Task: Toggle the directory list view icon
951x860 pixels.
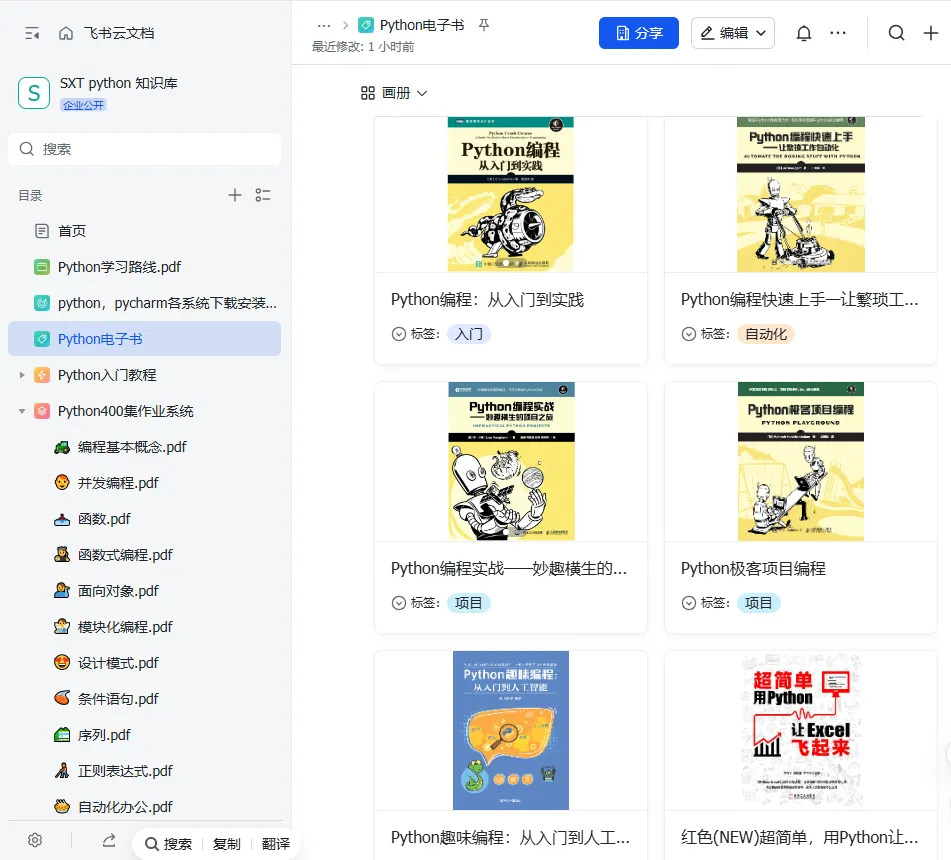Action: pos(263,195)
